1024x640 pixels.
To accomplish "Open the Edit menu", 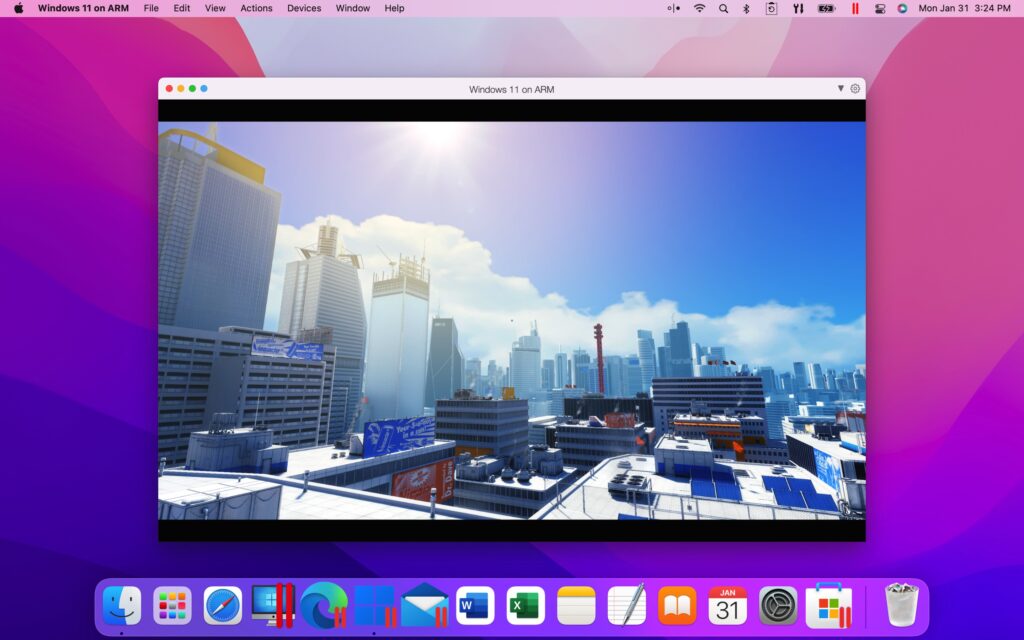I will [182, 8].
